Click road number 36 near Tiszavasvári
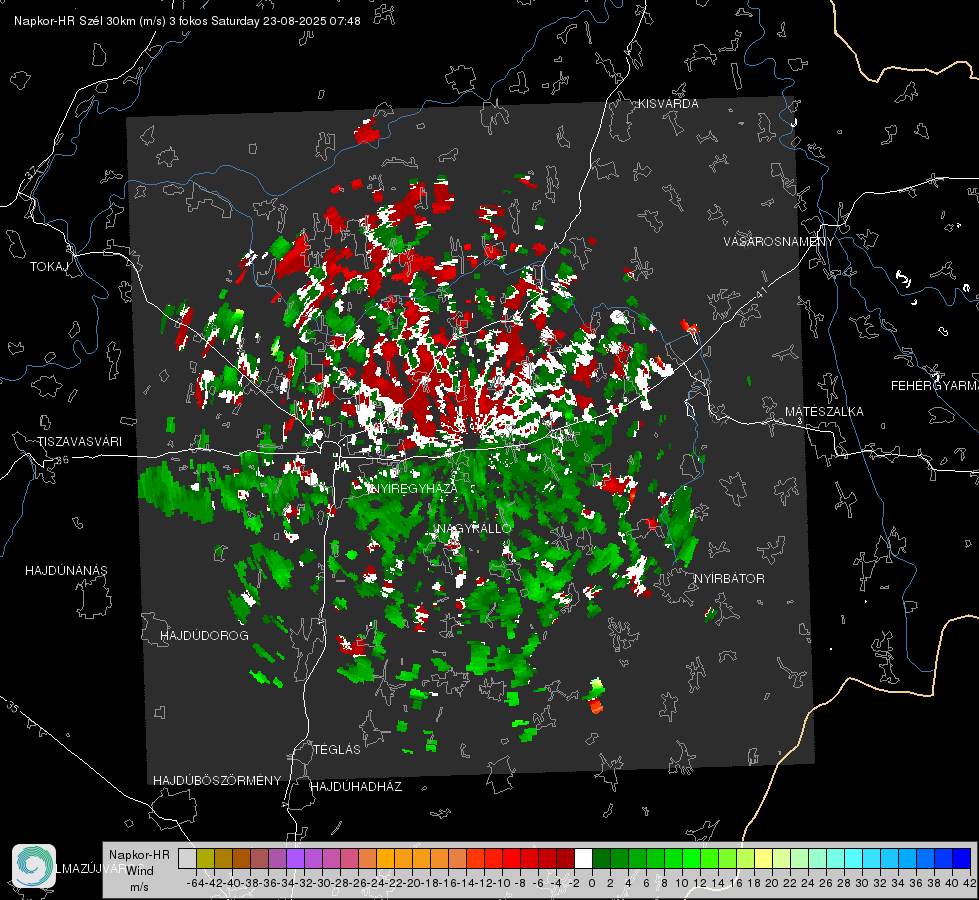Image resolution: width=979 pixels, height=900 pixels. click(x=62, y=460)
